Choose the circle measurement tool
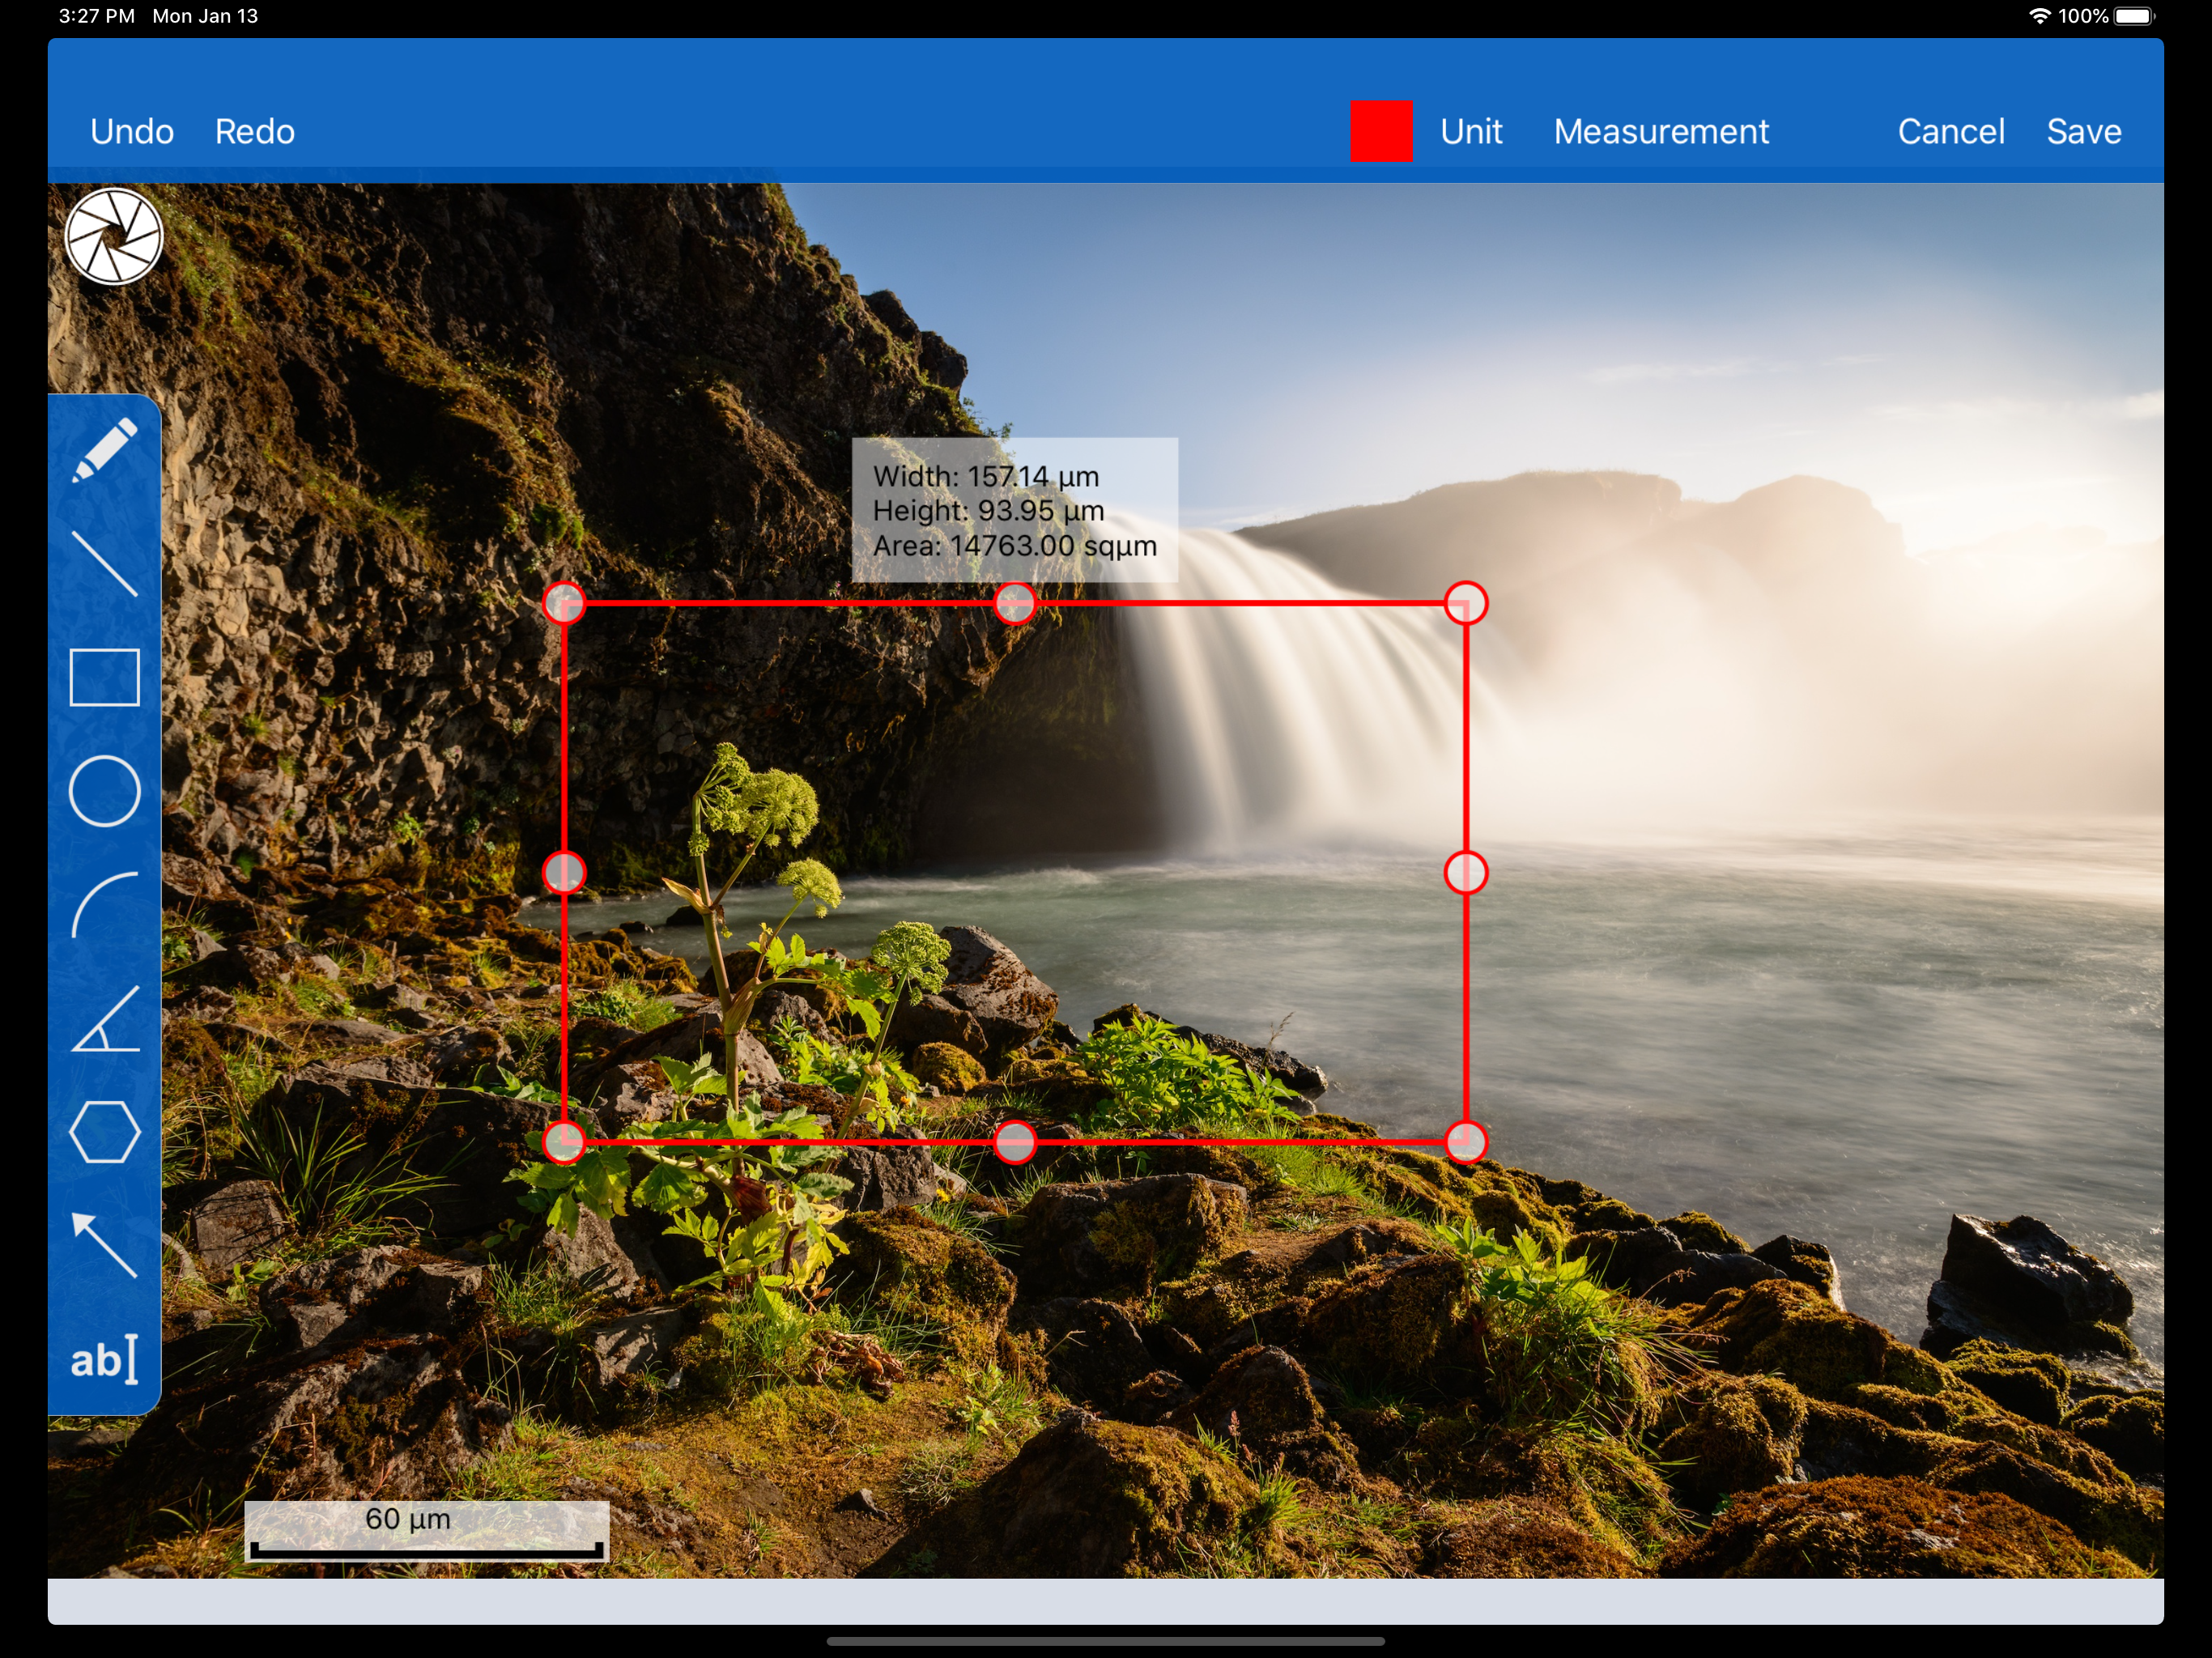Viewport: 2212px width, 1658px height. (104, 791)
